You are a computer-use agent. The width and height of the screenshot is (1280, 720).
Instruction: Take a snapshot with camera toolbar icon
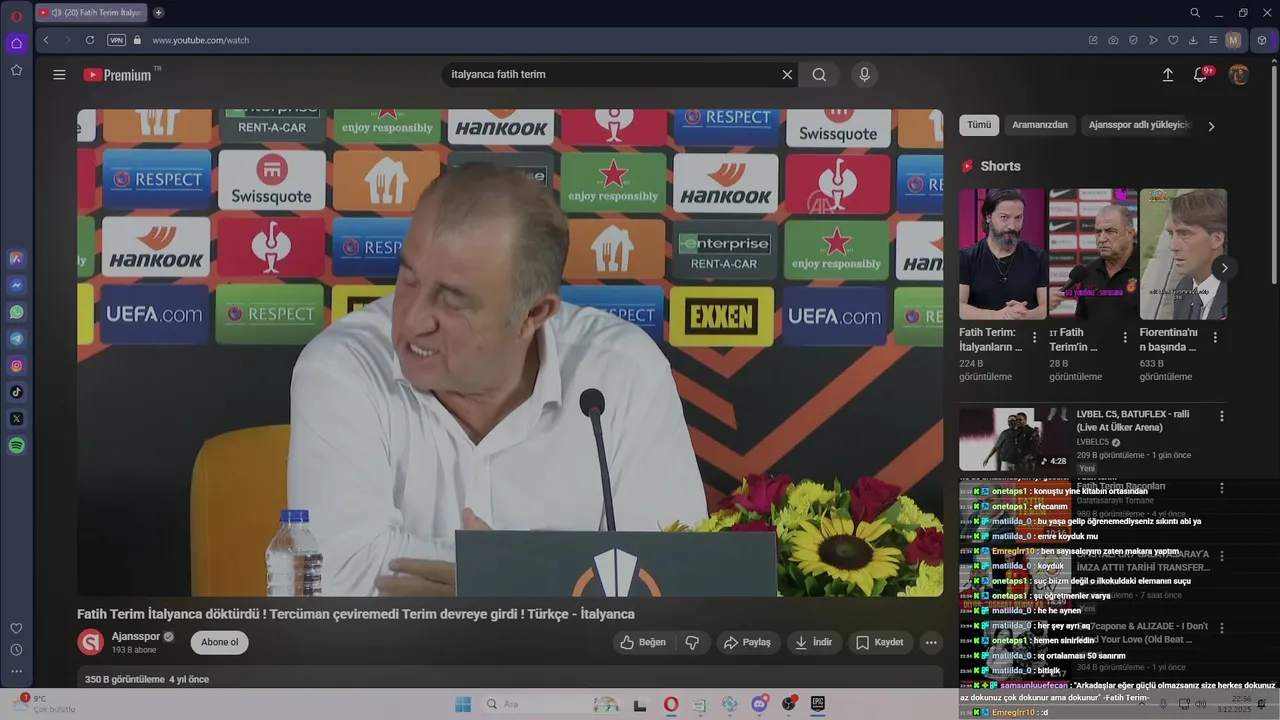[x=1113, y=40]
